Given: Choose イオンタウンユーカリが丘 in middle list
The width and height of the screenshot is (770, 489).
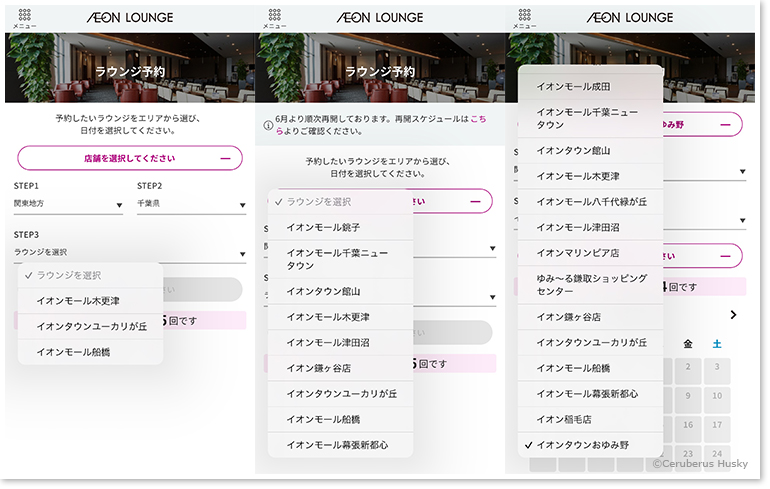Looking at the screenshot, I should coord(340,394).
